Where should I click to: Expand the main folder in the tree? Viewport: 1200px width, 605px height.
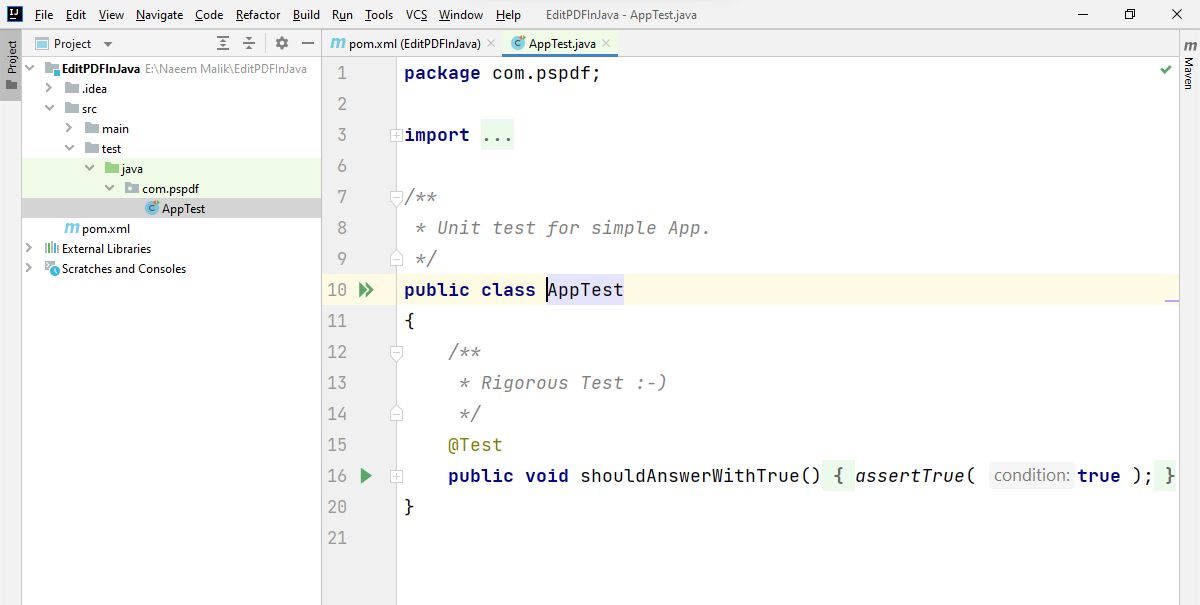coord(69,128)
